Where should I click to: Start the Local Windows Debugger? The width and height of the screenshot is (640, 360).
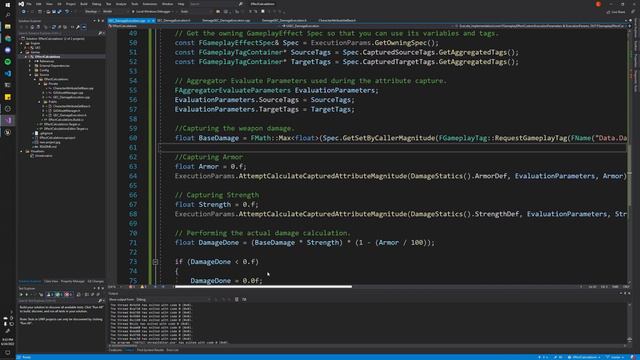click(x=151, y=12)
